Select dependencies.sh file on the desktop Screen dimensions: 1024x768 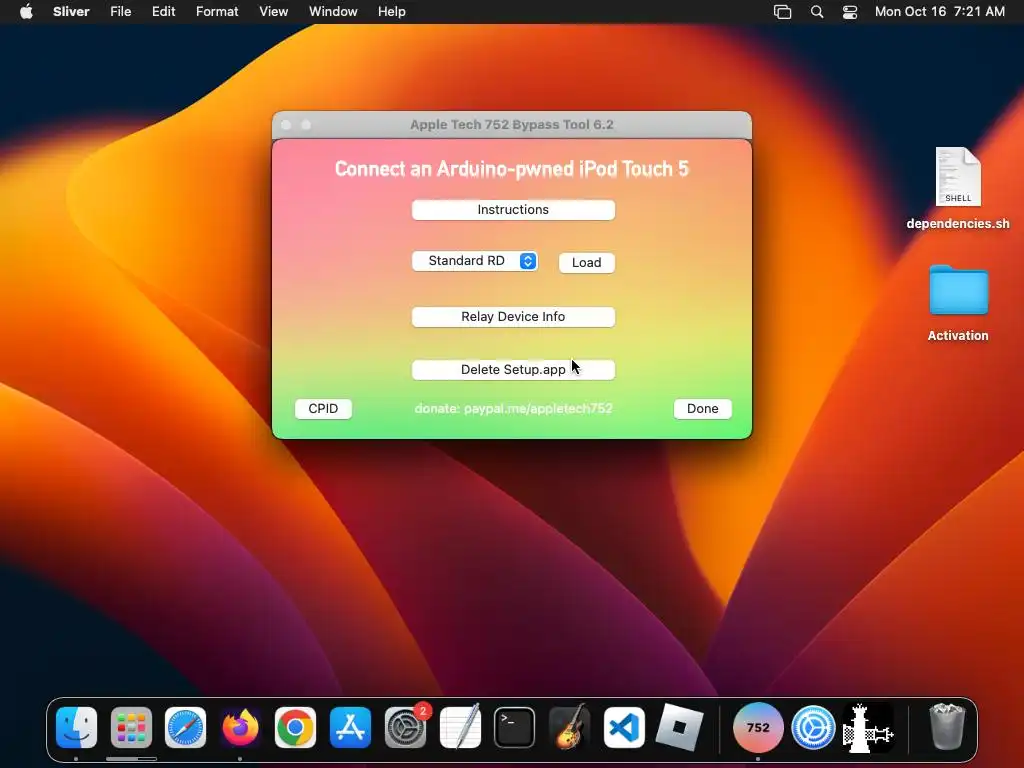click(957, 189)
